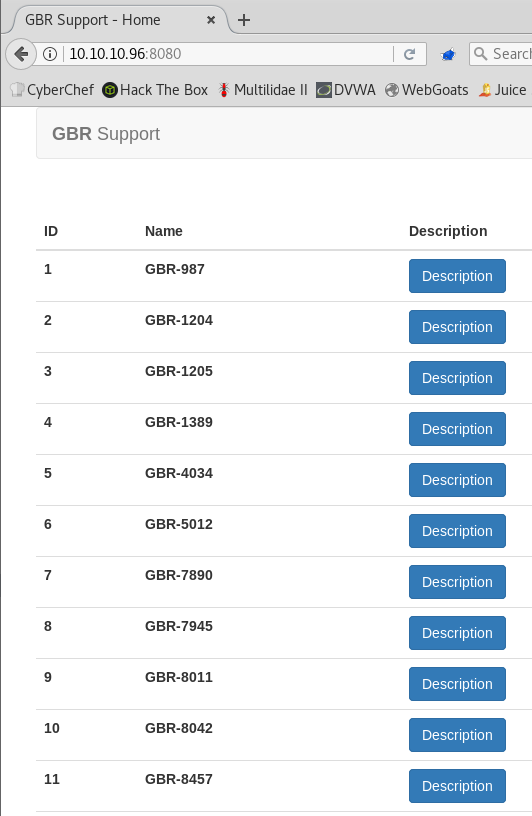
Task: Close the GBR Support - Home tab
Action: coord(211,20)
